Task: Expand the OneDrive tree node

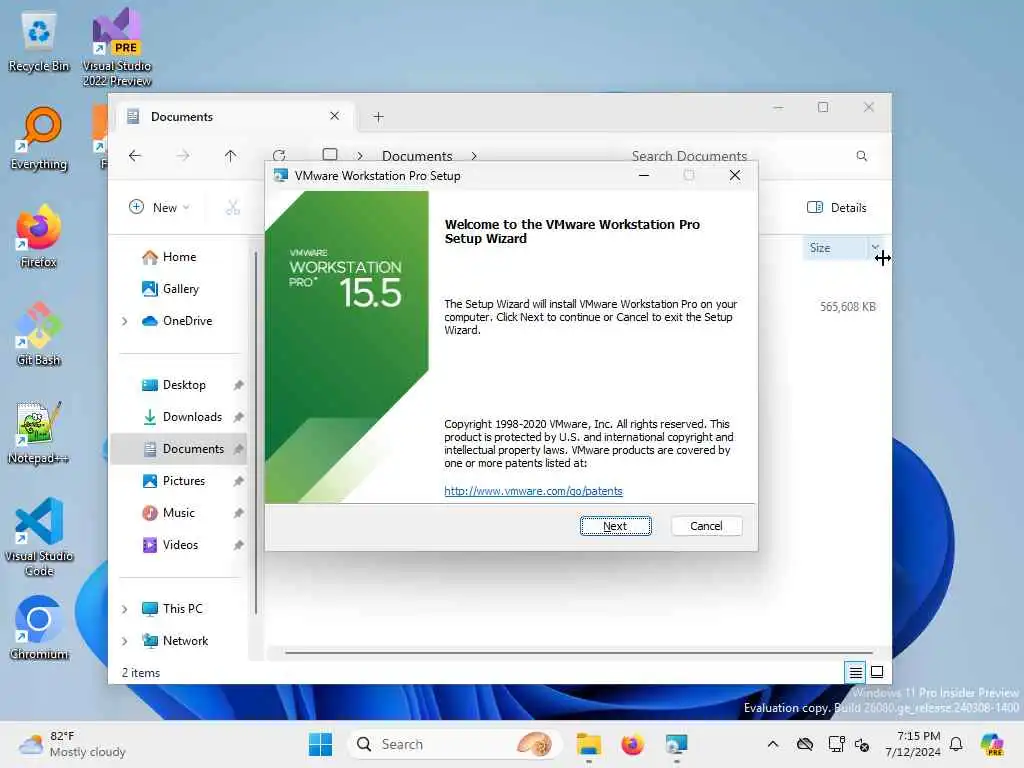Action: pyautogui.click(x=125, y=321)
